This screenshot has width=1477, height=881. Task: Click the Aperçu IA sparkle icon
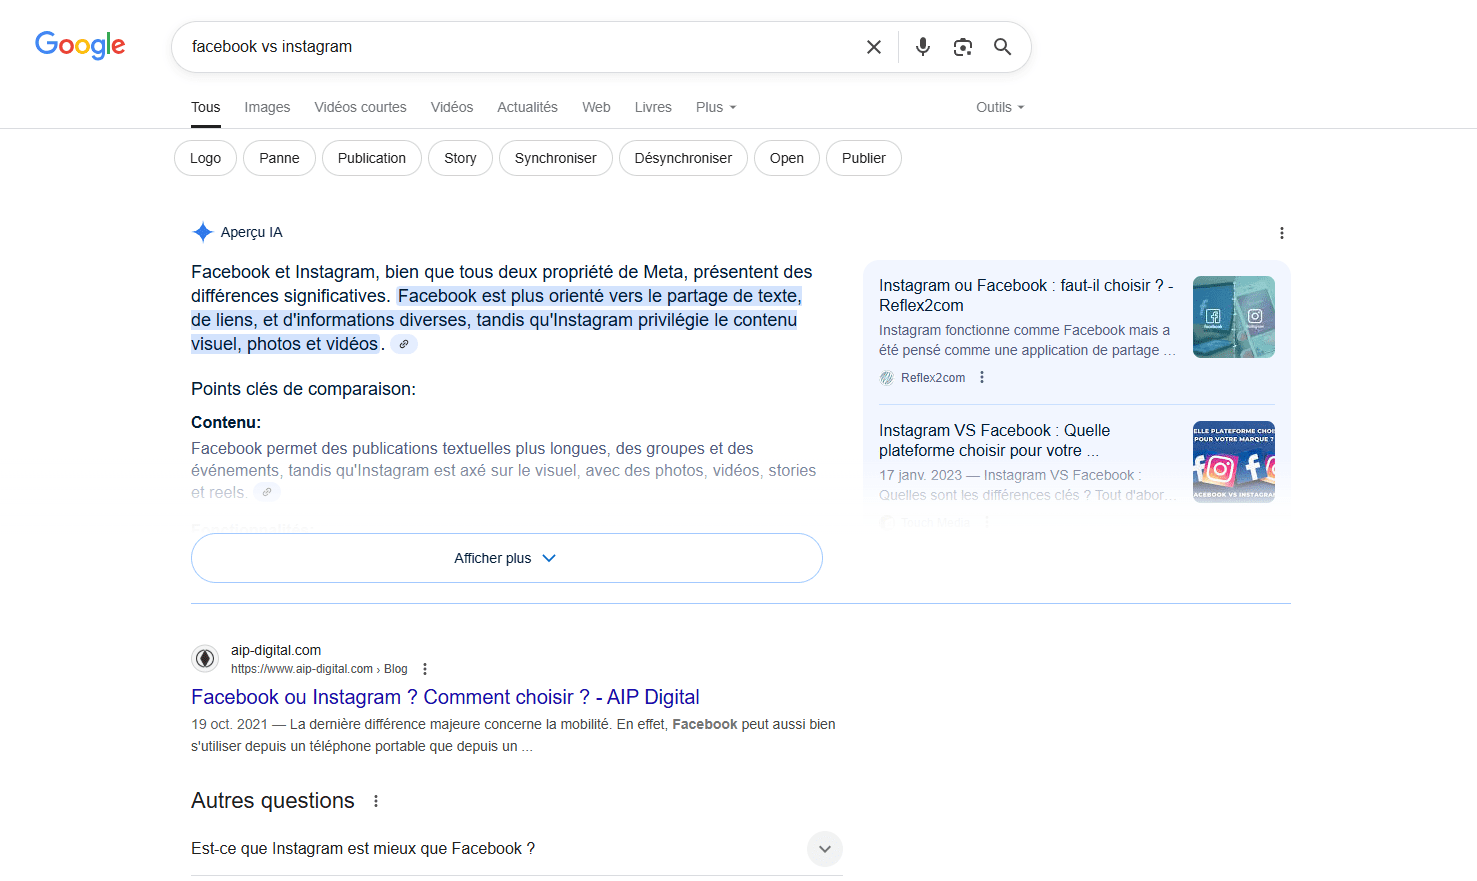coord(203,232)
